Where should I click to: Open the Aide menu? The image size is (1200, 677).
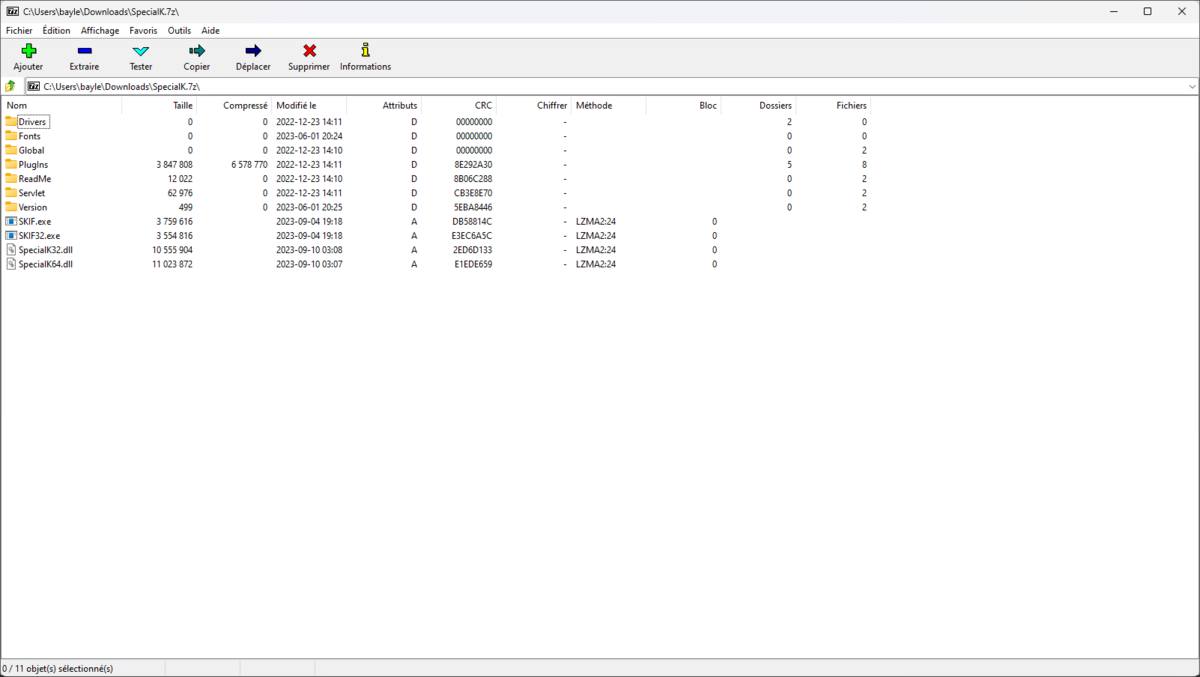(210, 31)
